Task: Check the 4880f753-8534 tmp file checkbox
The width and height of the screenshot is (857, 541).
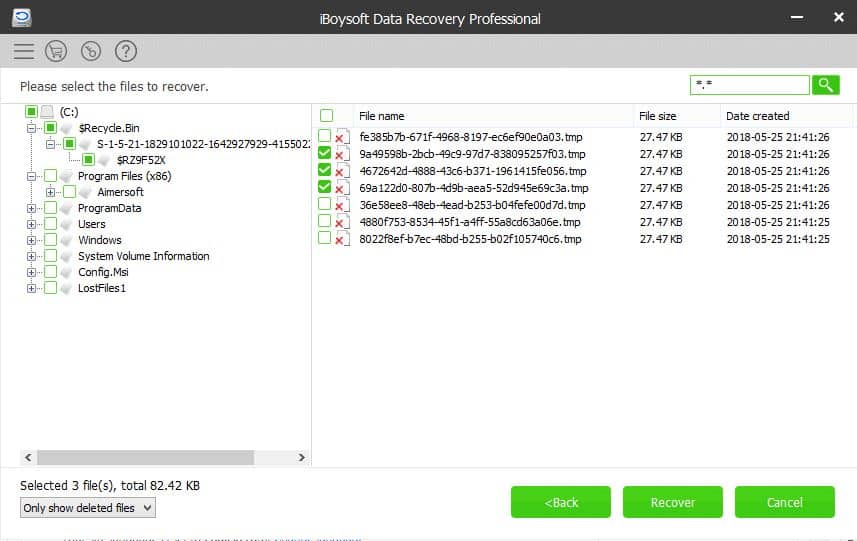Action: coord(324,221)
